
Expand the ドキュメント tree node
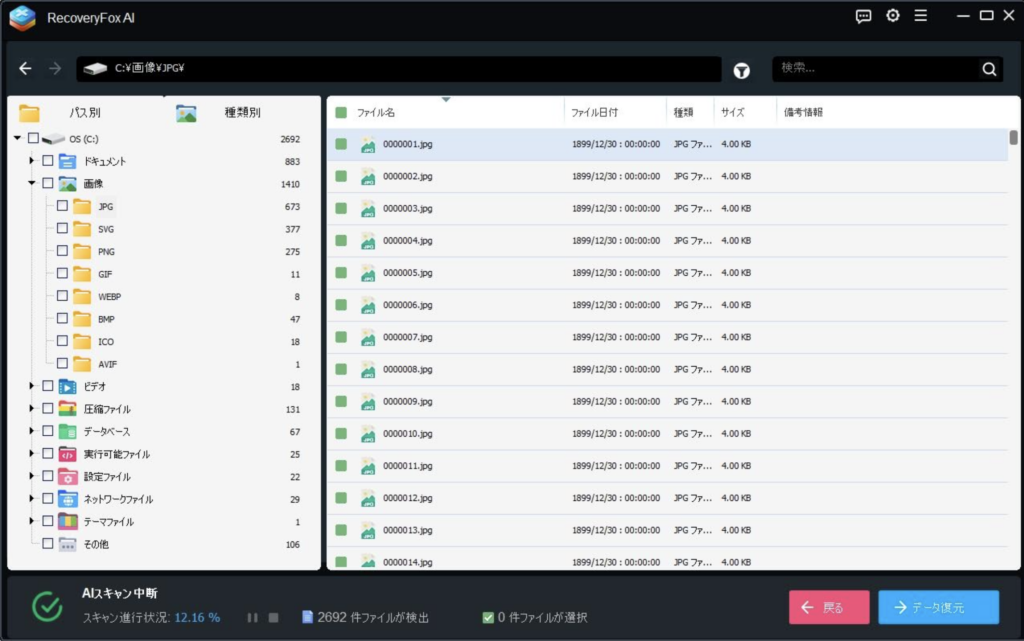(x=32, y=161)
